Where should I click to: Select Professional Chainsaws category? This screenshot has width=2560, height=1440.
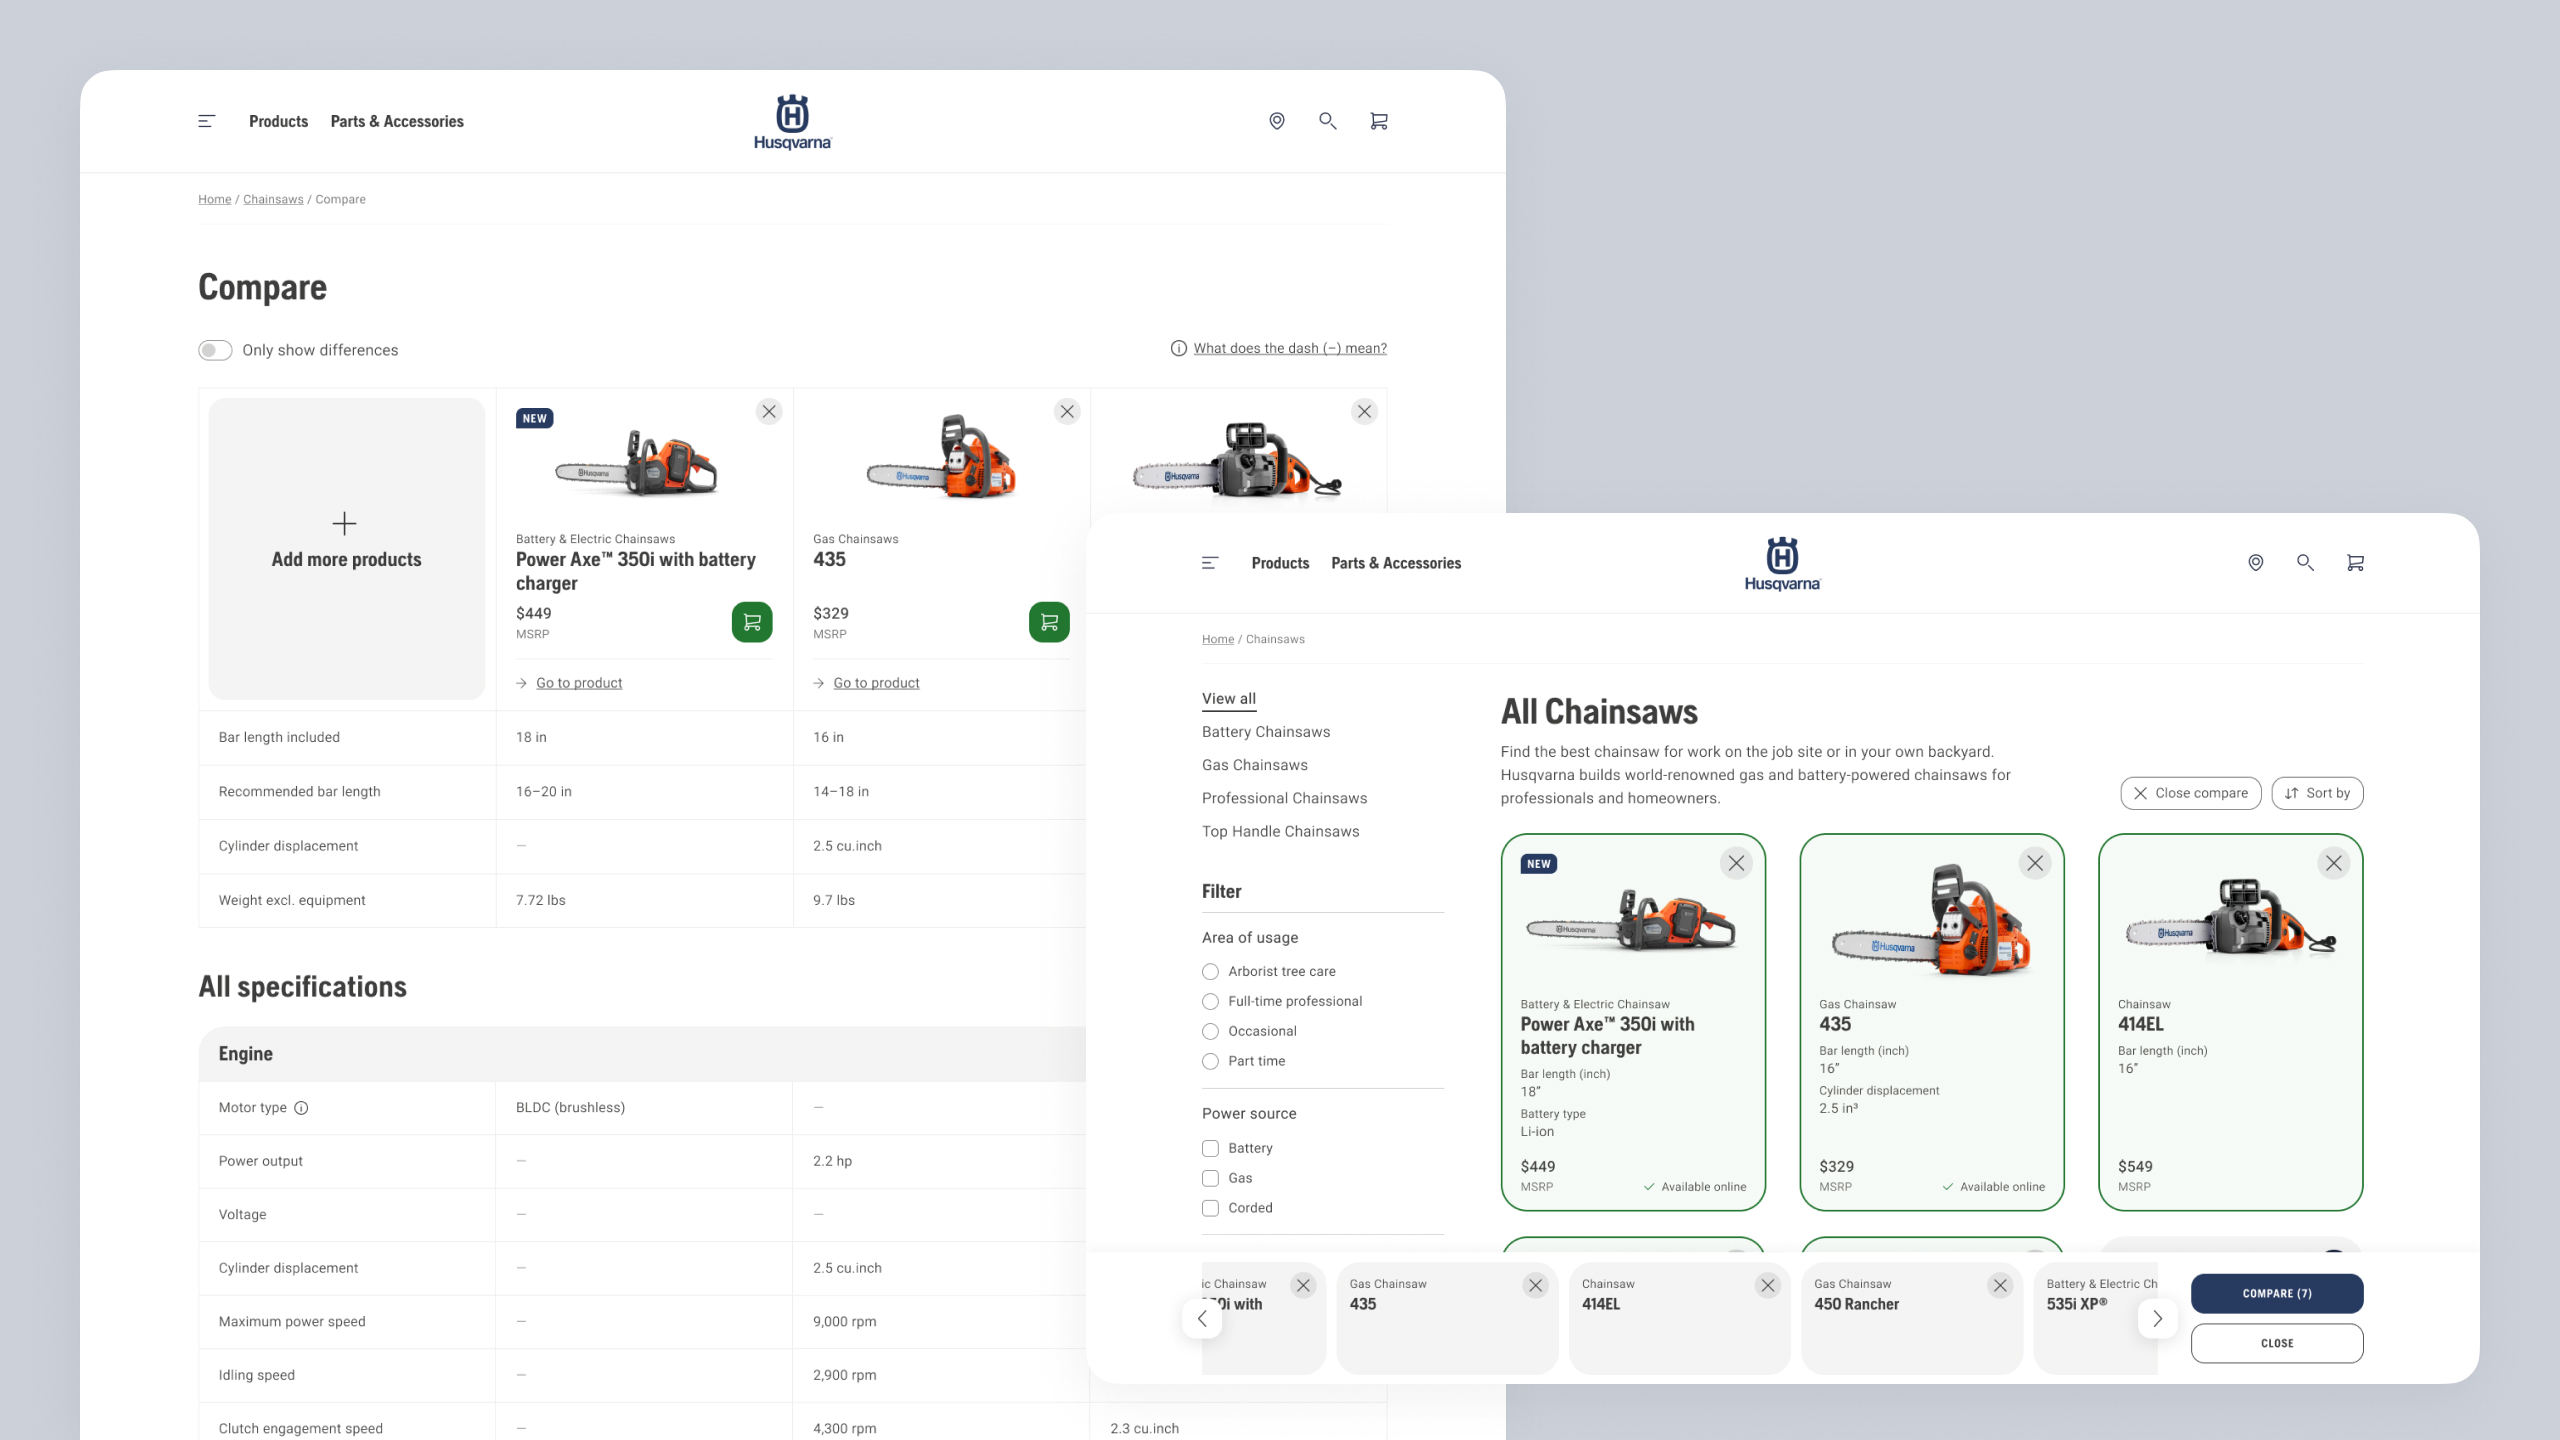1284,798
